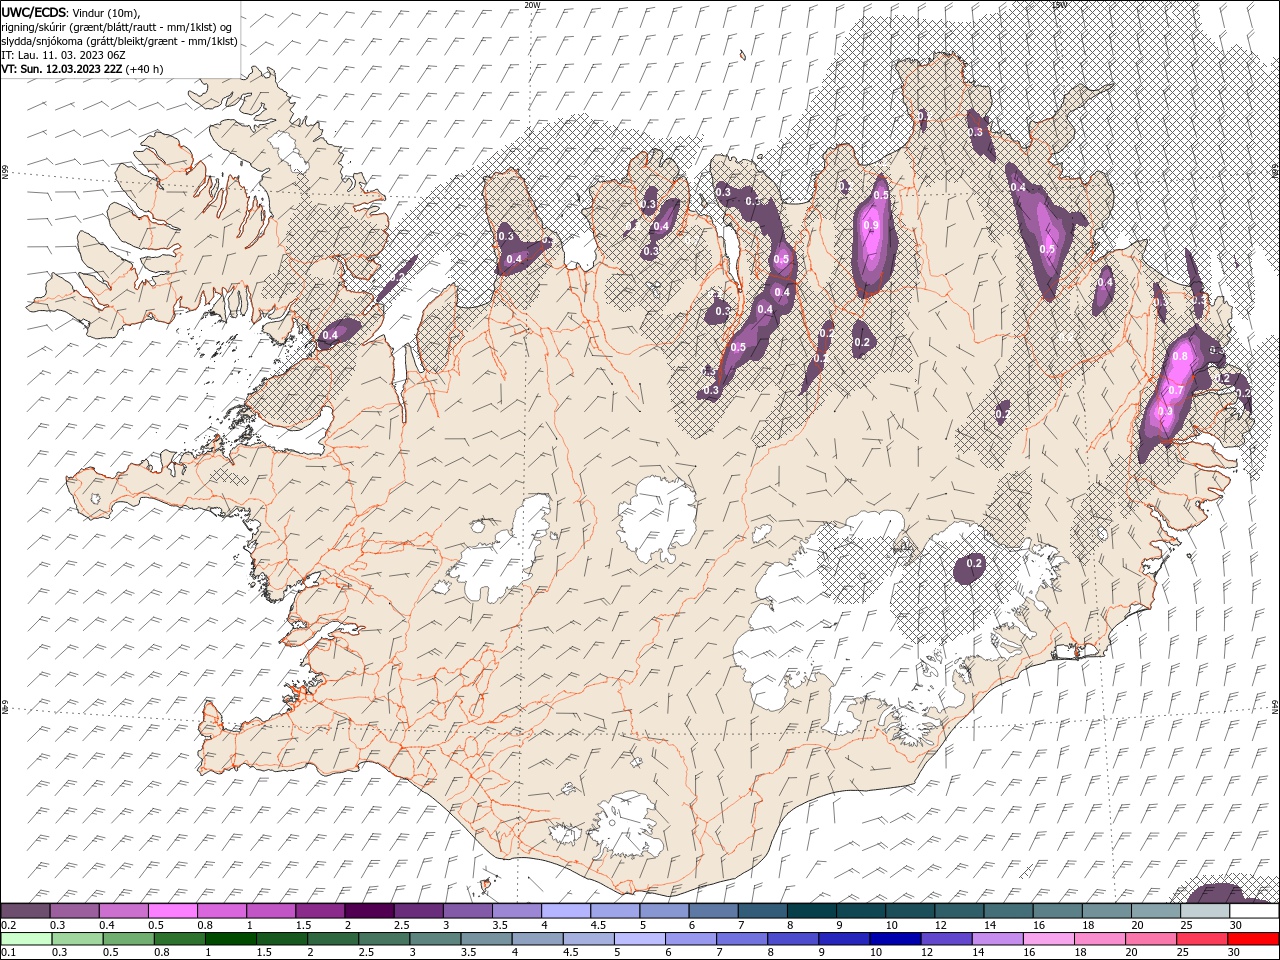Click the '(+40 h)' forecast offset text
This screenshot has height=960, width=1280.
tap(144, 69)
